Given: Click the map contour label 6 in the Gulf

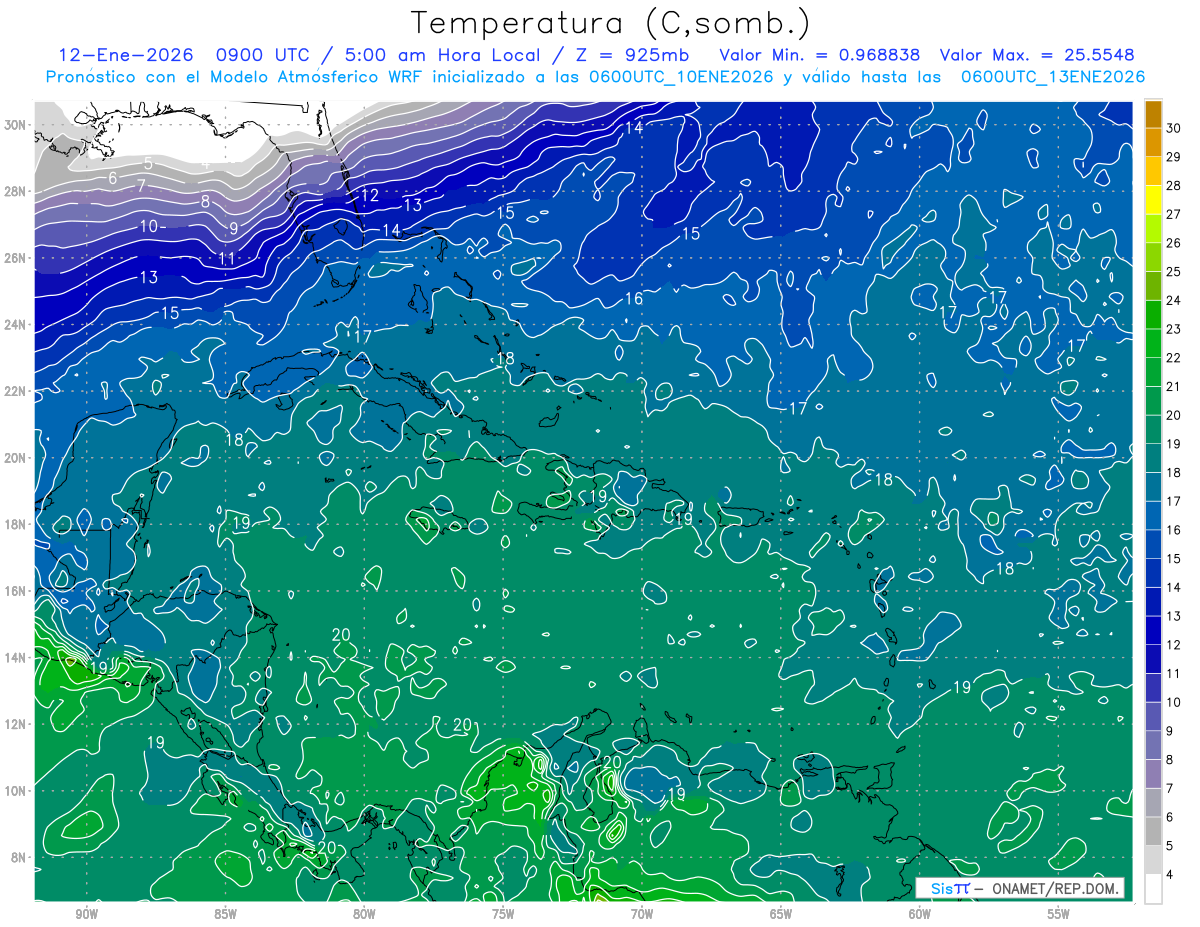Looking at the screenshot, I should [112, 178].
